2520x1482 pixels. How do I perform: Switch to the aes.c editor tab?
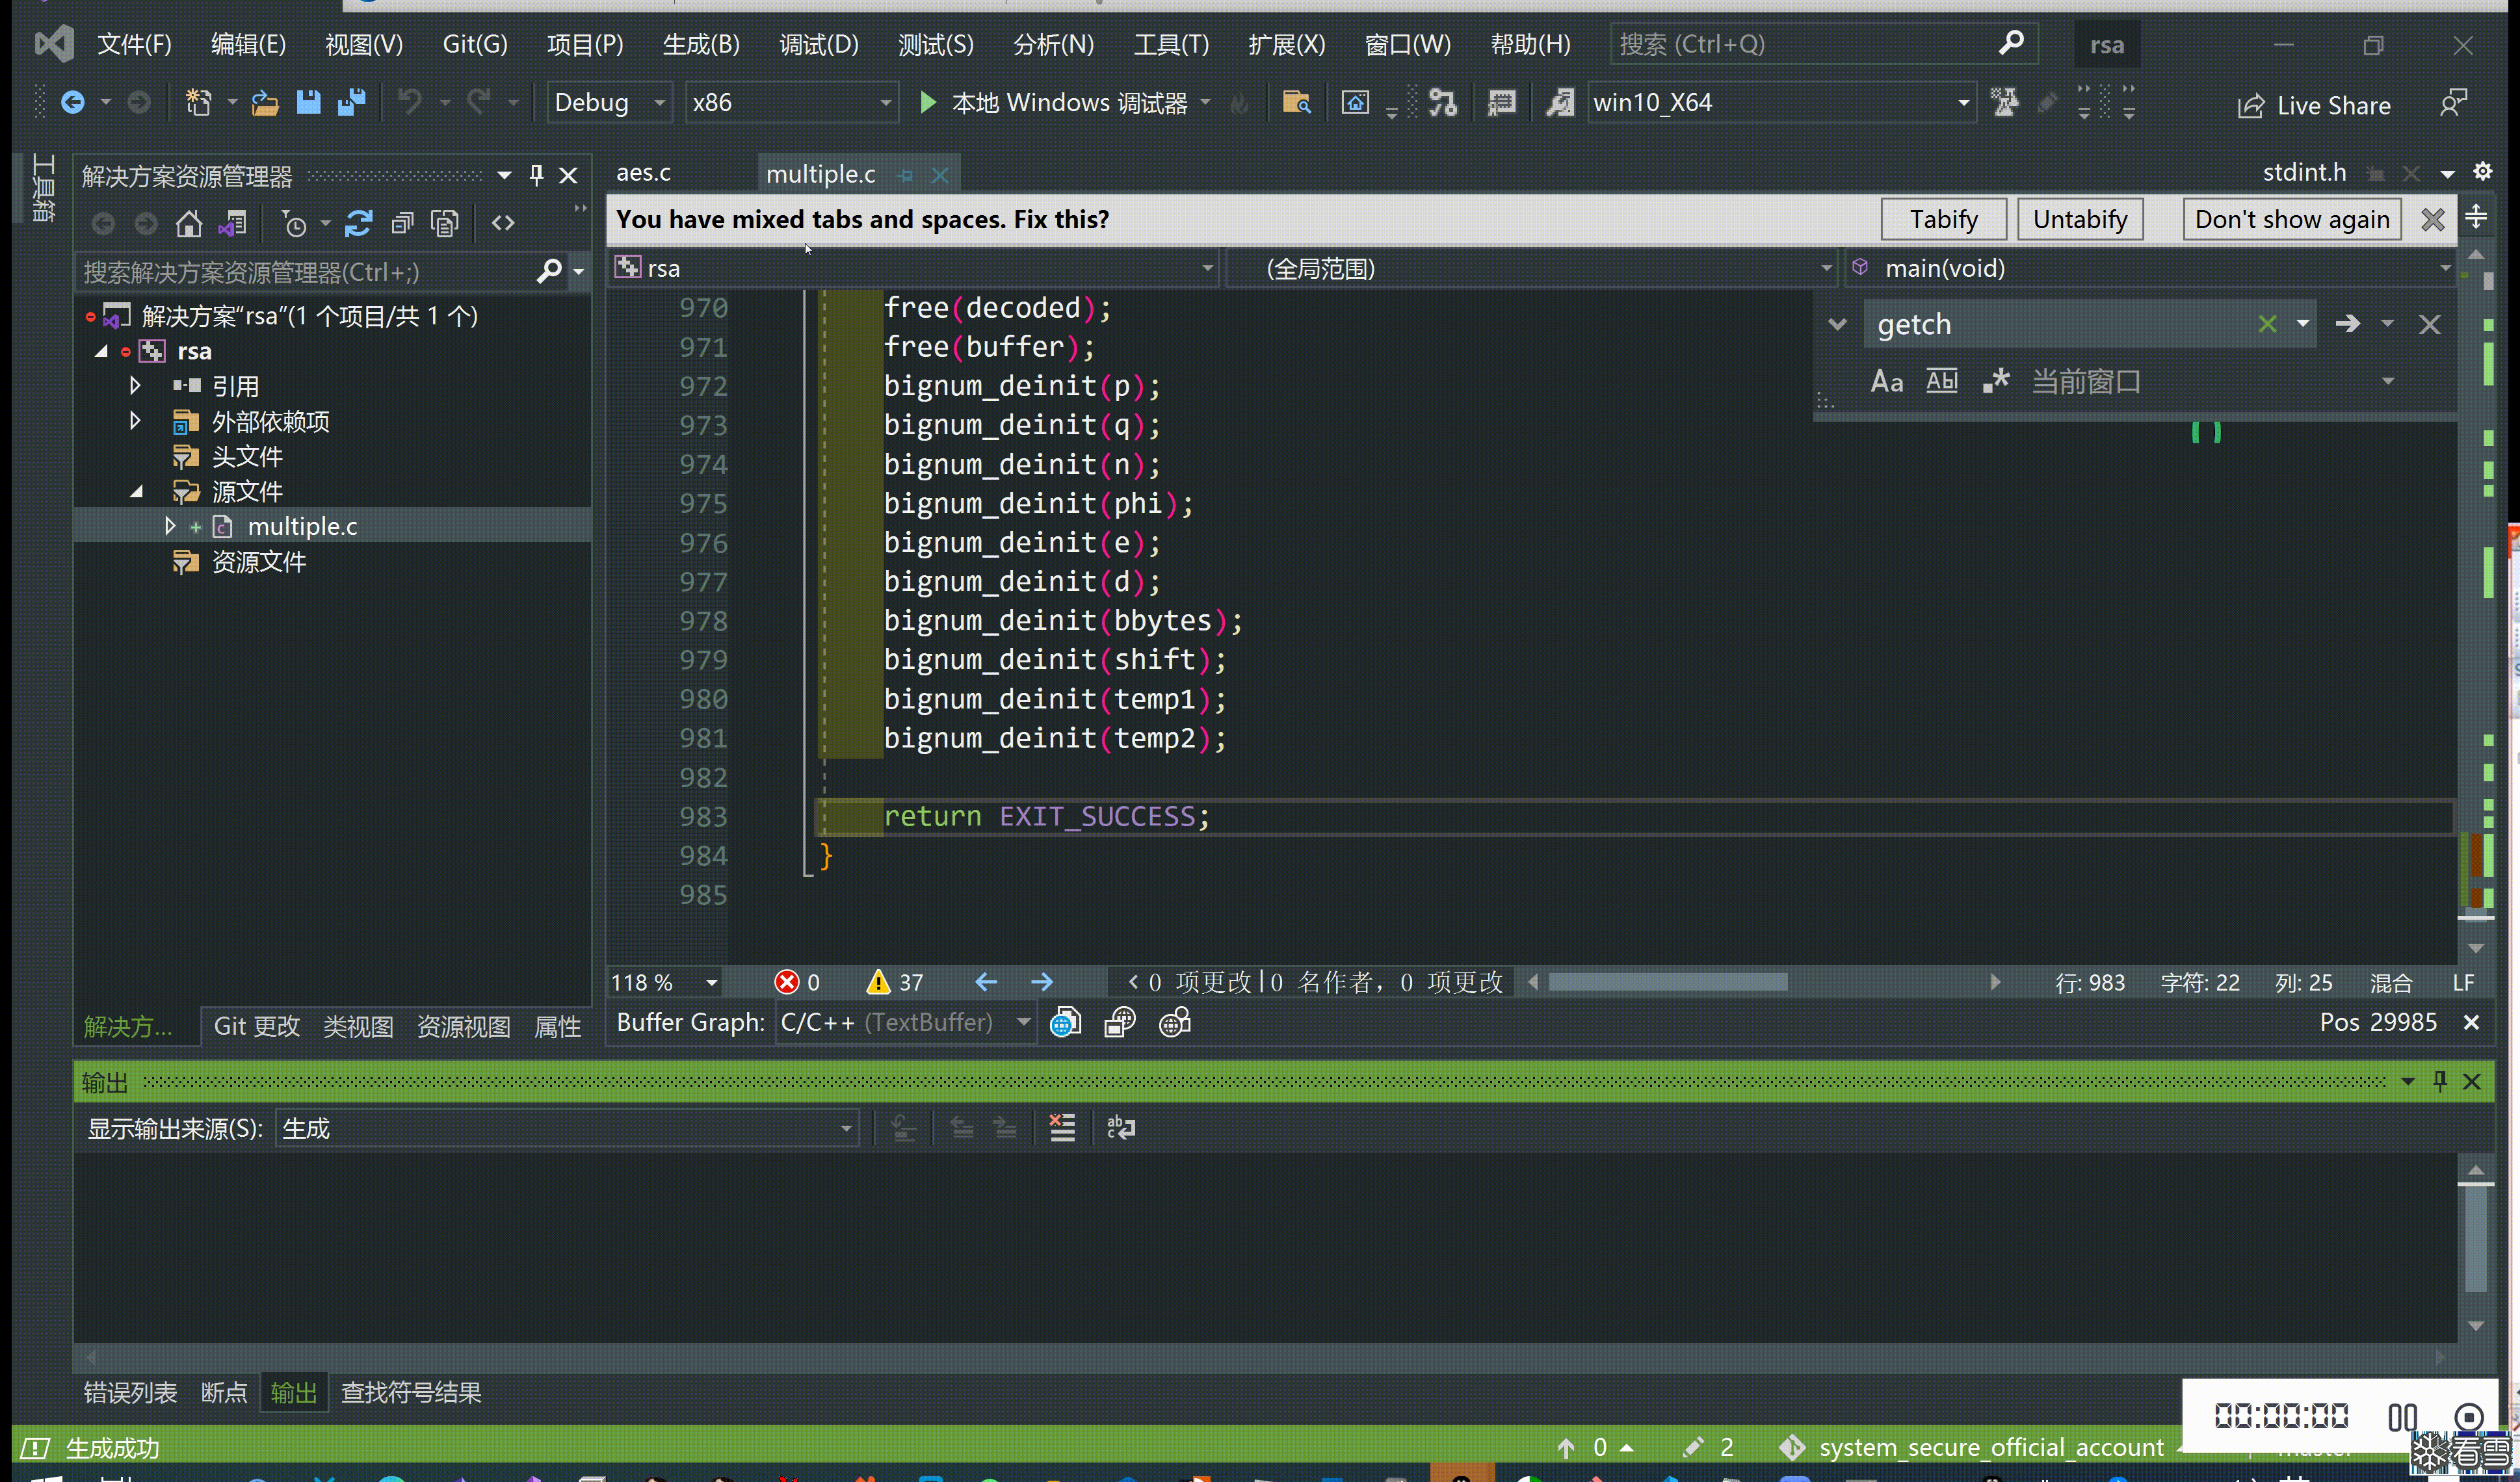point(643,172)
